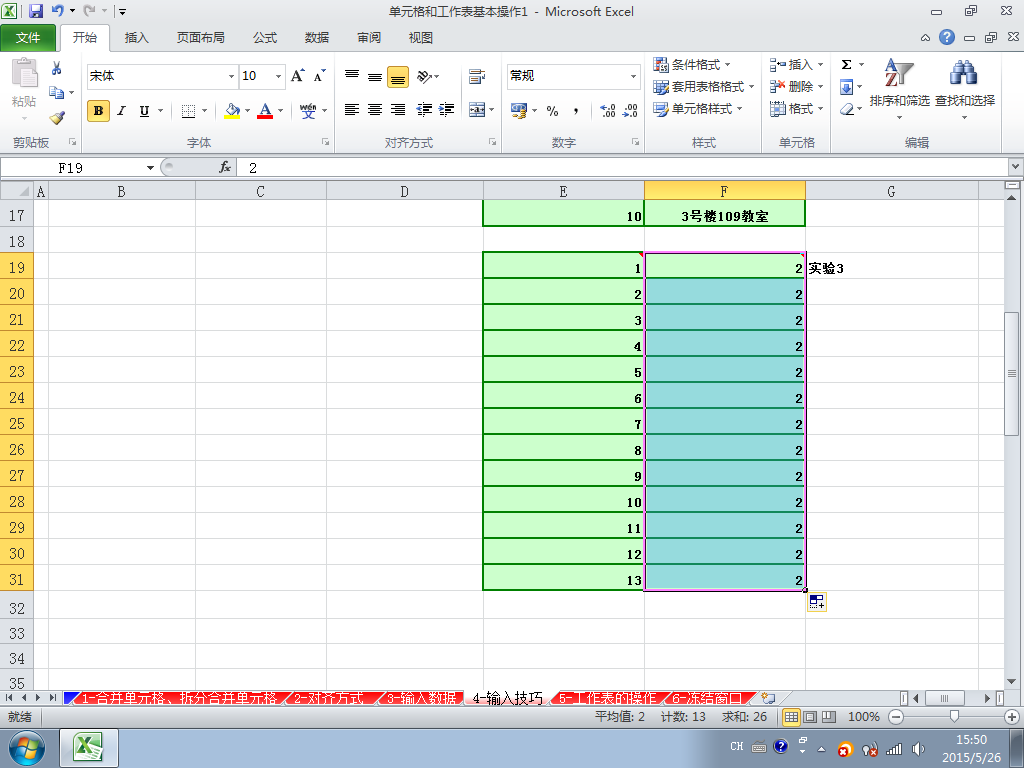Click the Clear eraser icon
1024x768 pixels.
(846, 109)
